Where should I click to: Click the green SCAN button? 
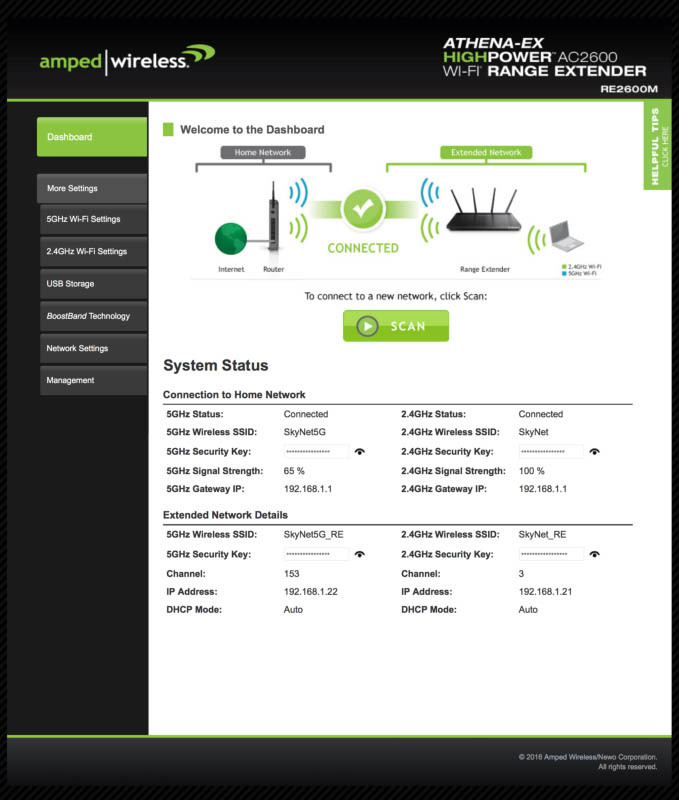coord(396,326)
